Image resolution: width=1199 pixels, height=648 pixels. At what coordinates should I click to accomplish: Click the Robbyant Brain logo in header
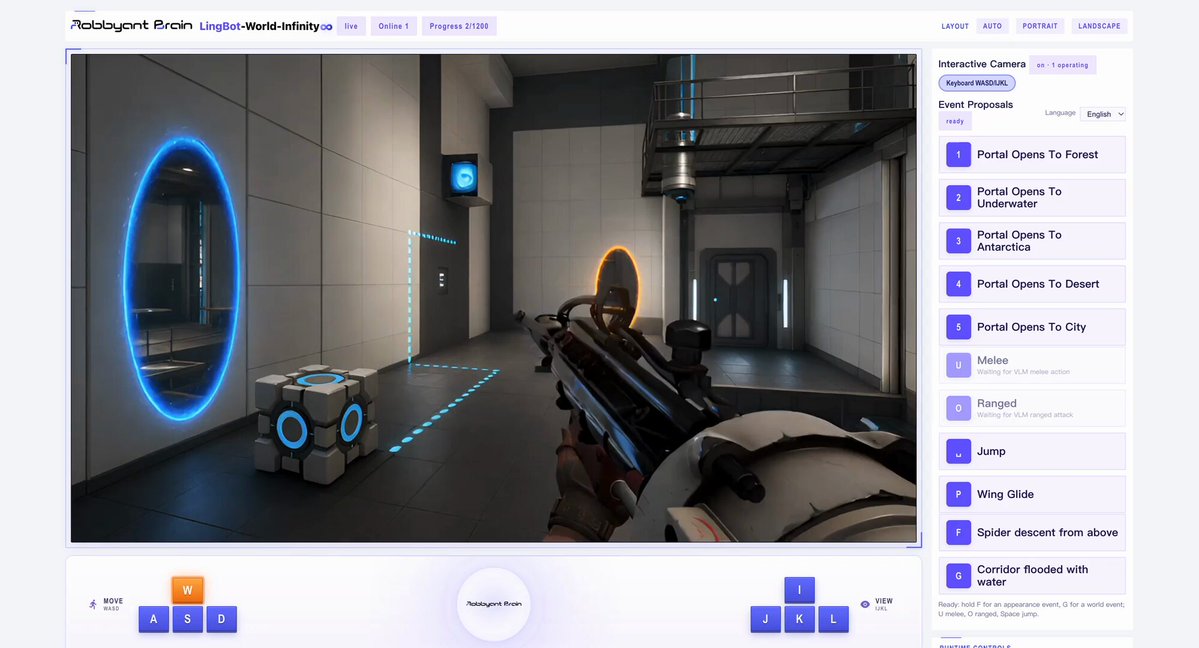click(131, 25)
